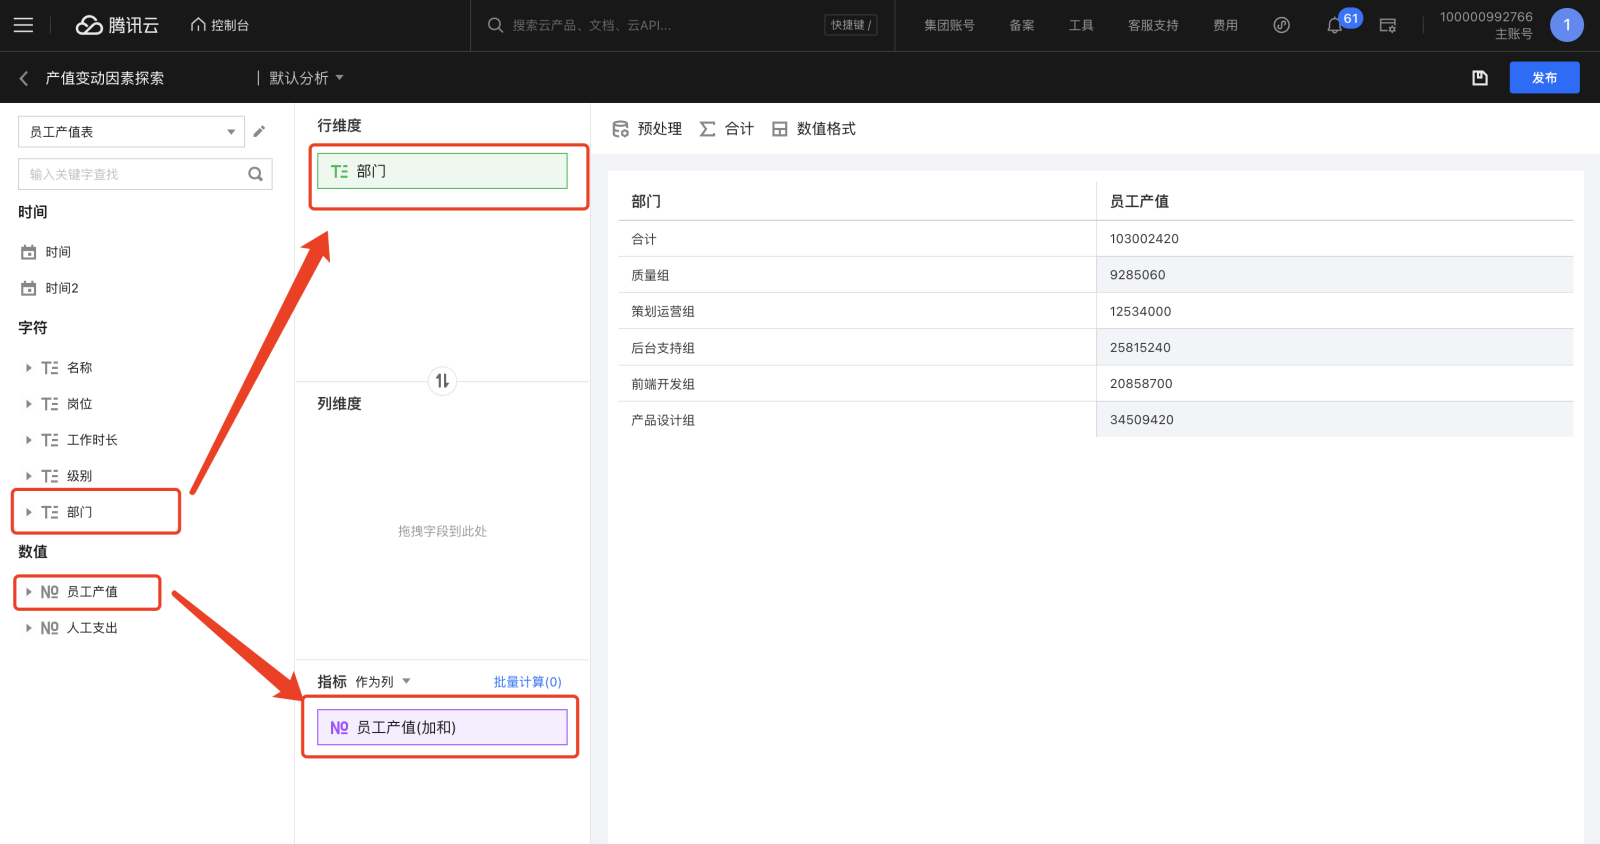The height and width of the screenshot is (844, 1600).
Task: Expand the 默认分析 dropdown
Action: [306, 78]
